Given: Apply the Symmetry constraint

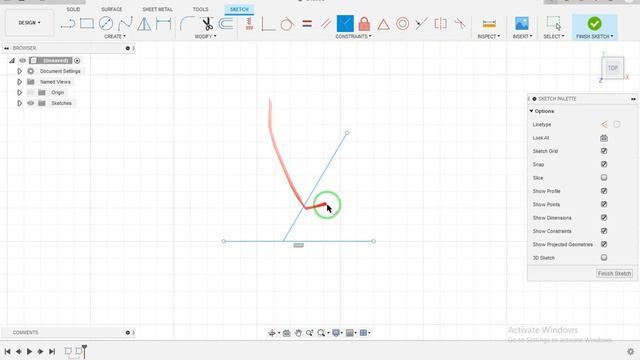Looking at the screenshot, I should pos(440,24).
